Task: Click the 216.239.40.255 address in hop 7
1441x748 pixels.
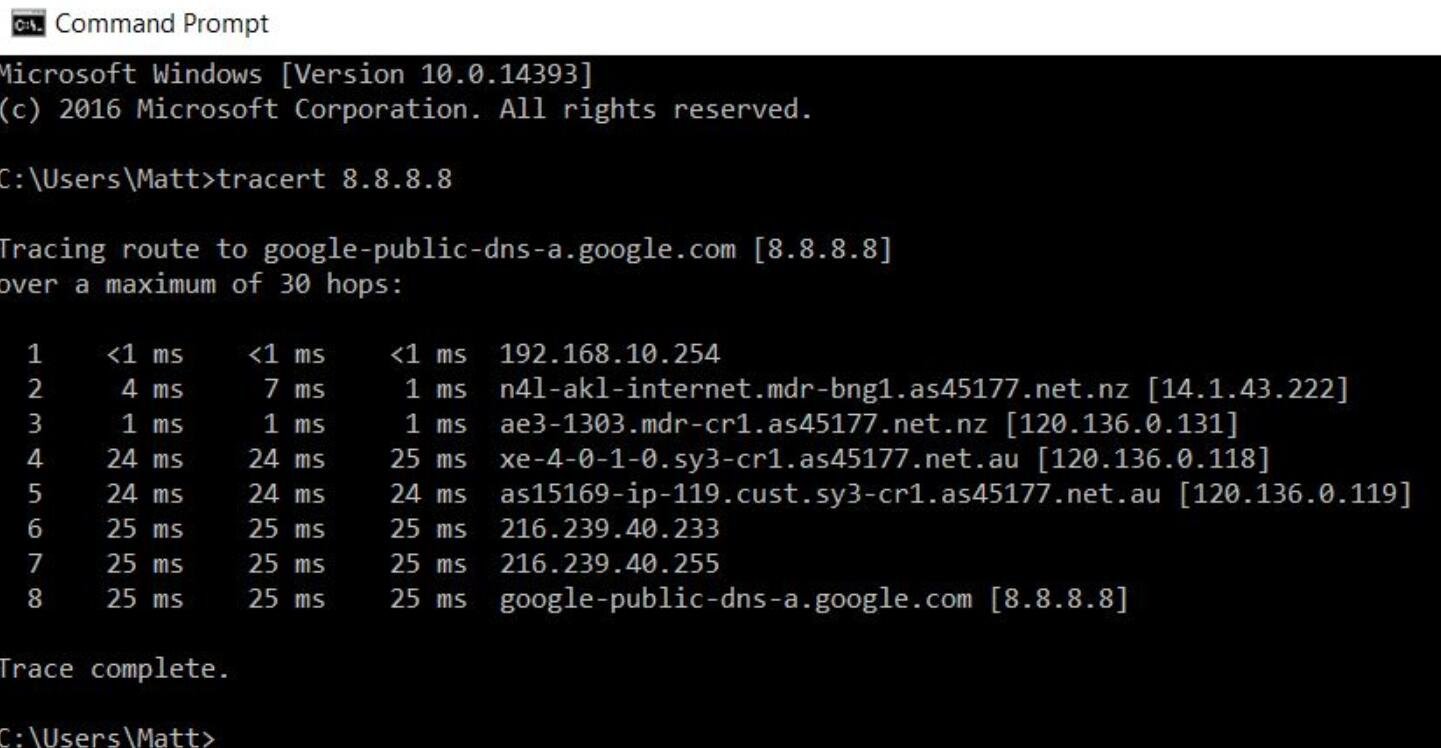Action: click(610, 564)
